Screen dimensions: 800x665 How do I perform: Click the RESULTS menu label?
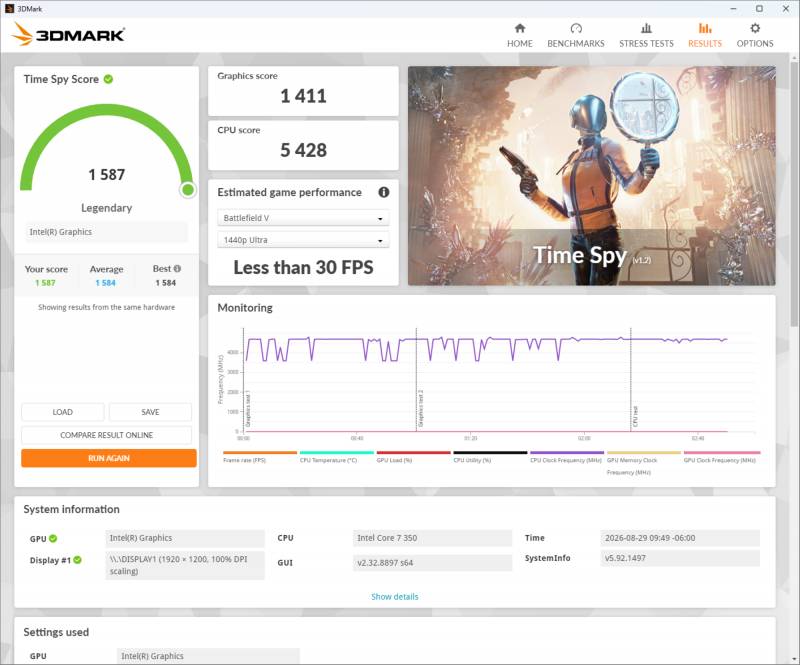(x=705, y=44)
